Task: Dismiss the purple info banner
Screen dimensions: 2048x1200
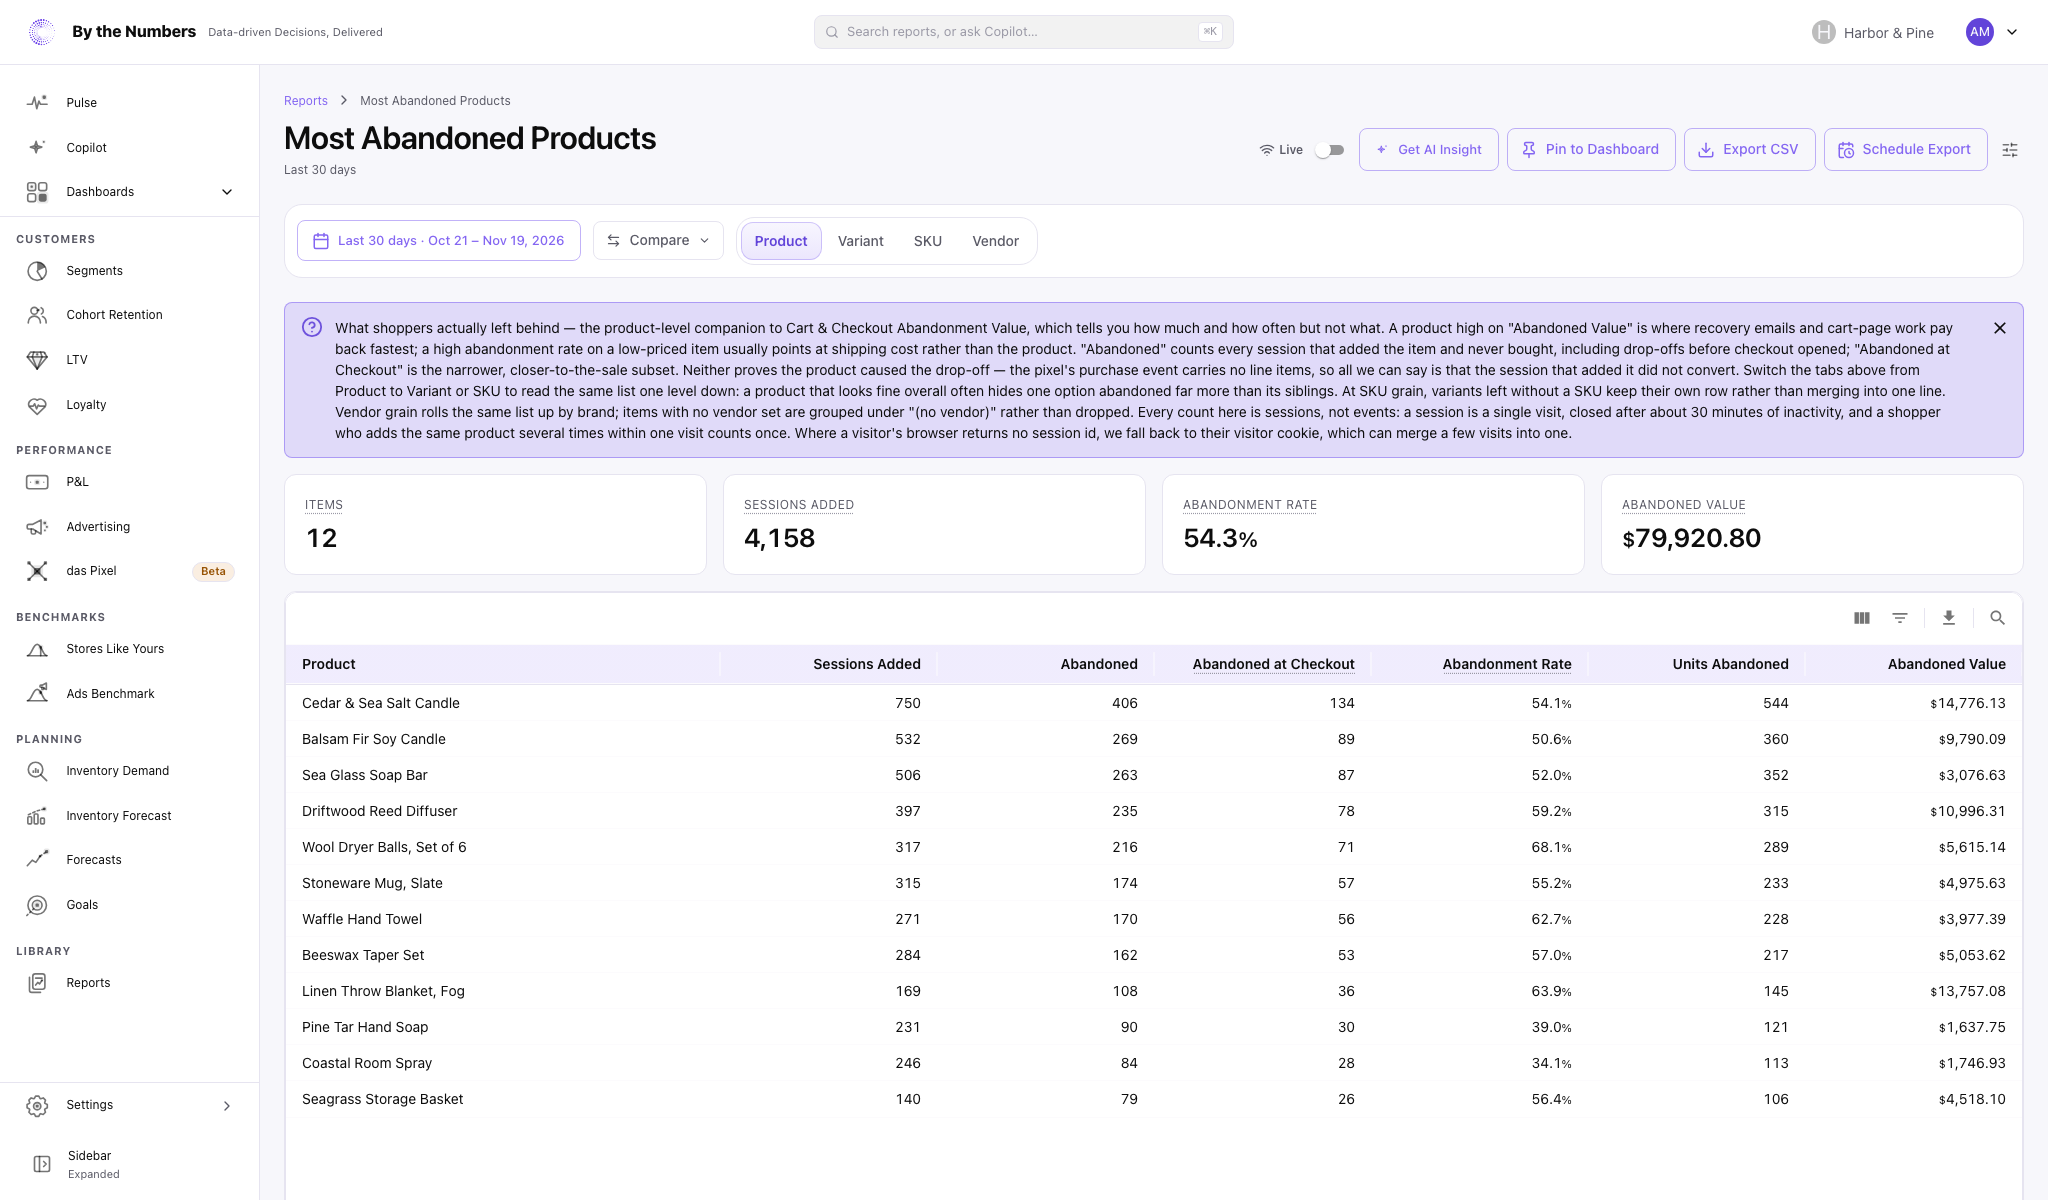Action: point(2000,328)
